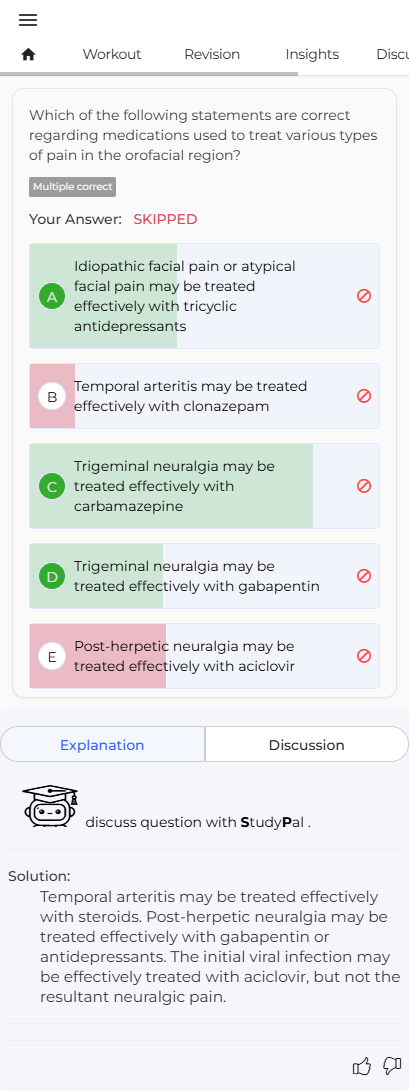The height and width of the screenshot is (1091, 409).
Task: Select option D circle badge
Action: (51, 577)
